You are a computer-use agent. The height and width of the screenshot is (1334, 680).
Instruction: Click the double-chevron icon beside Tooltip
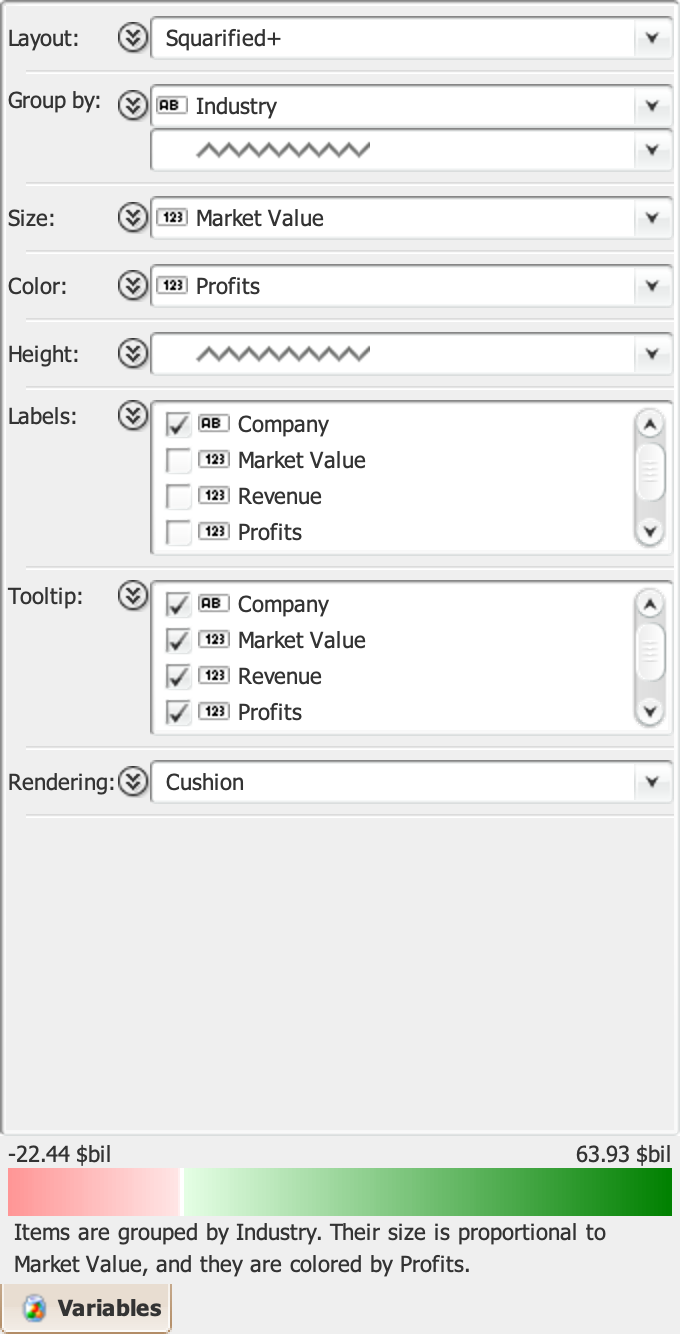click(132, 596)
